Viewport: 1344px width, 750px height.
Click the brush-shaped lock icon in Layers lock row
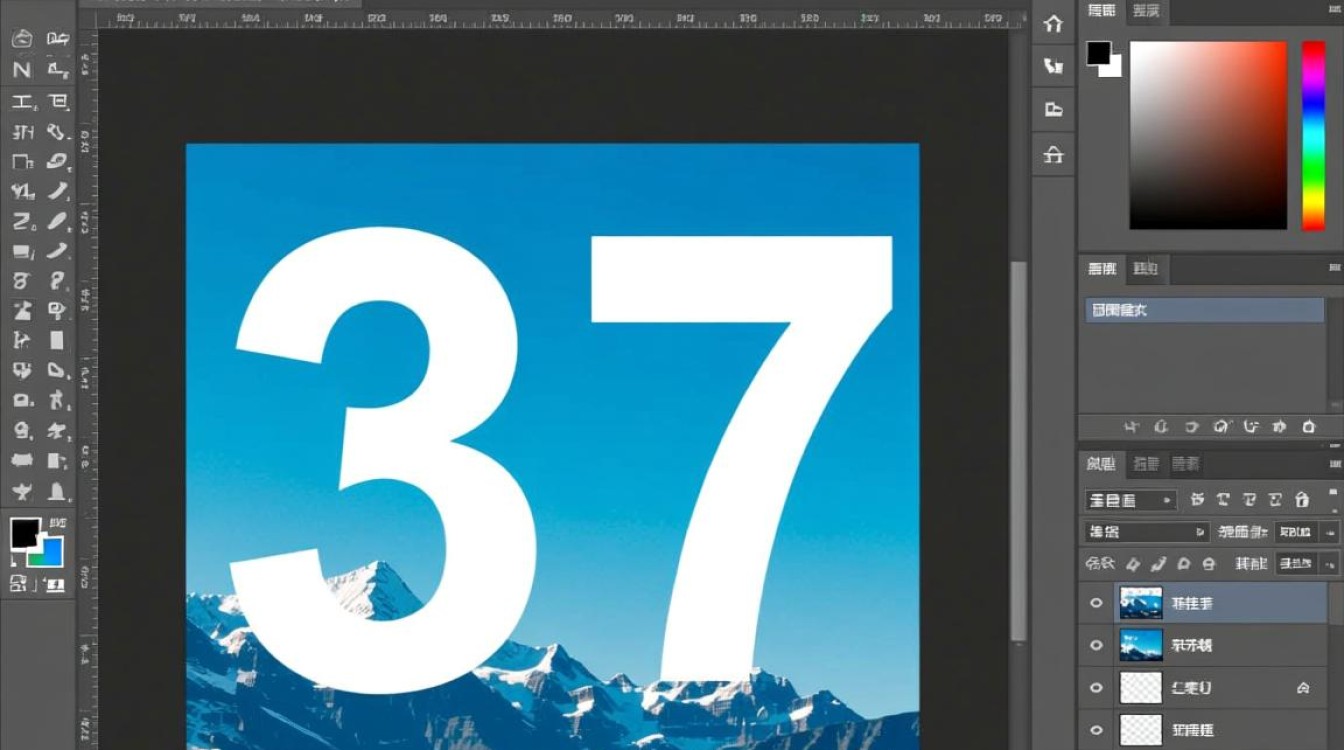[x=1158, y=564]
